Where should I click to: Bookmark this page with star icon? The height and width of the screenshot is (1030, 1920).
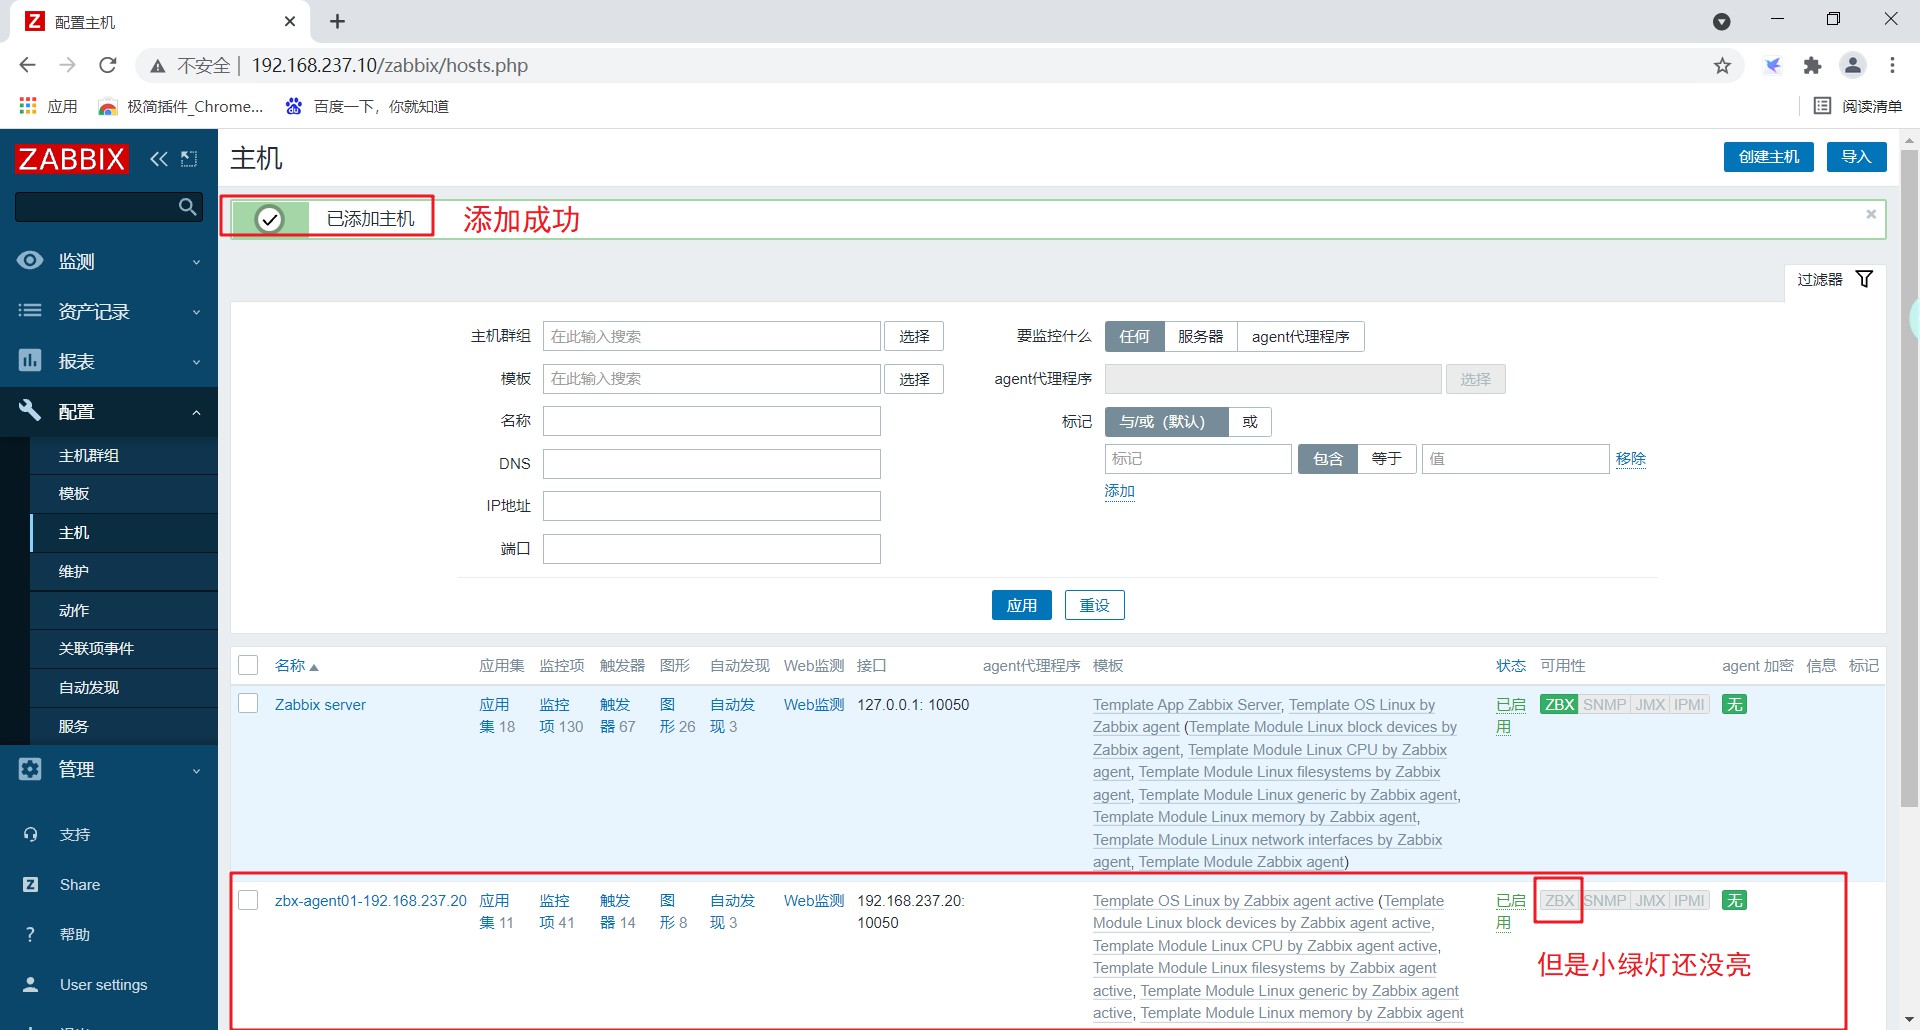tap(1722, 66)
